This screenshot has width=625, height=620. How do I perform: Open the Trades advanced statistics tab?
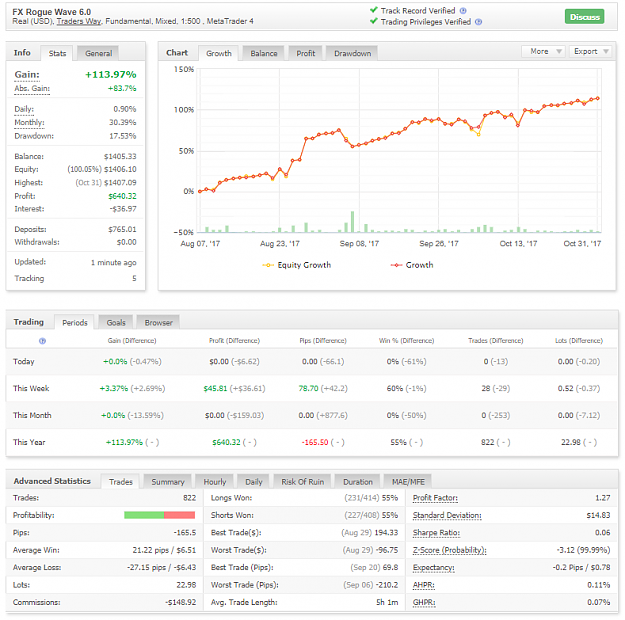120,482
